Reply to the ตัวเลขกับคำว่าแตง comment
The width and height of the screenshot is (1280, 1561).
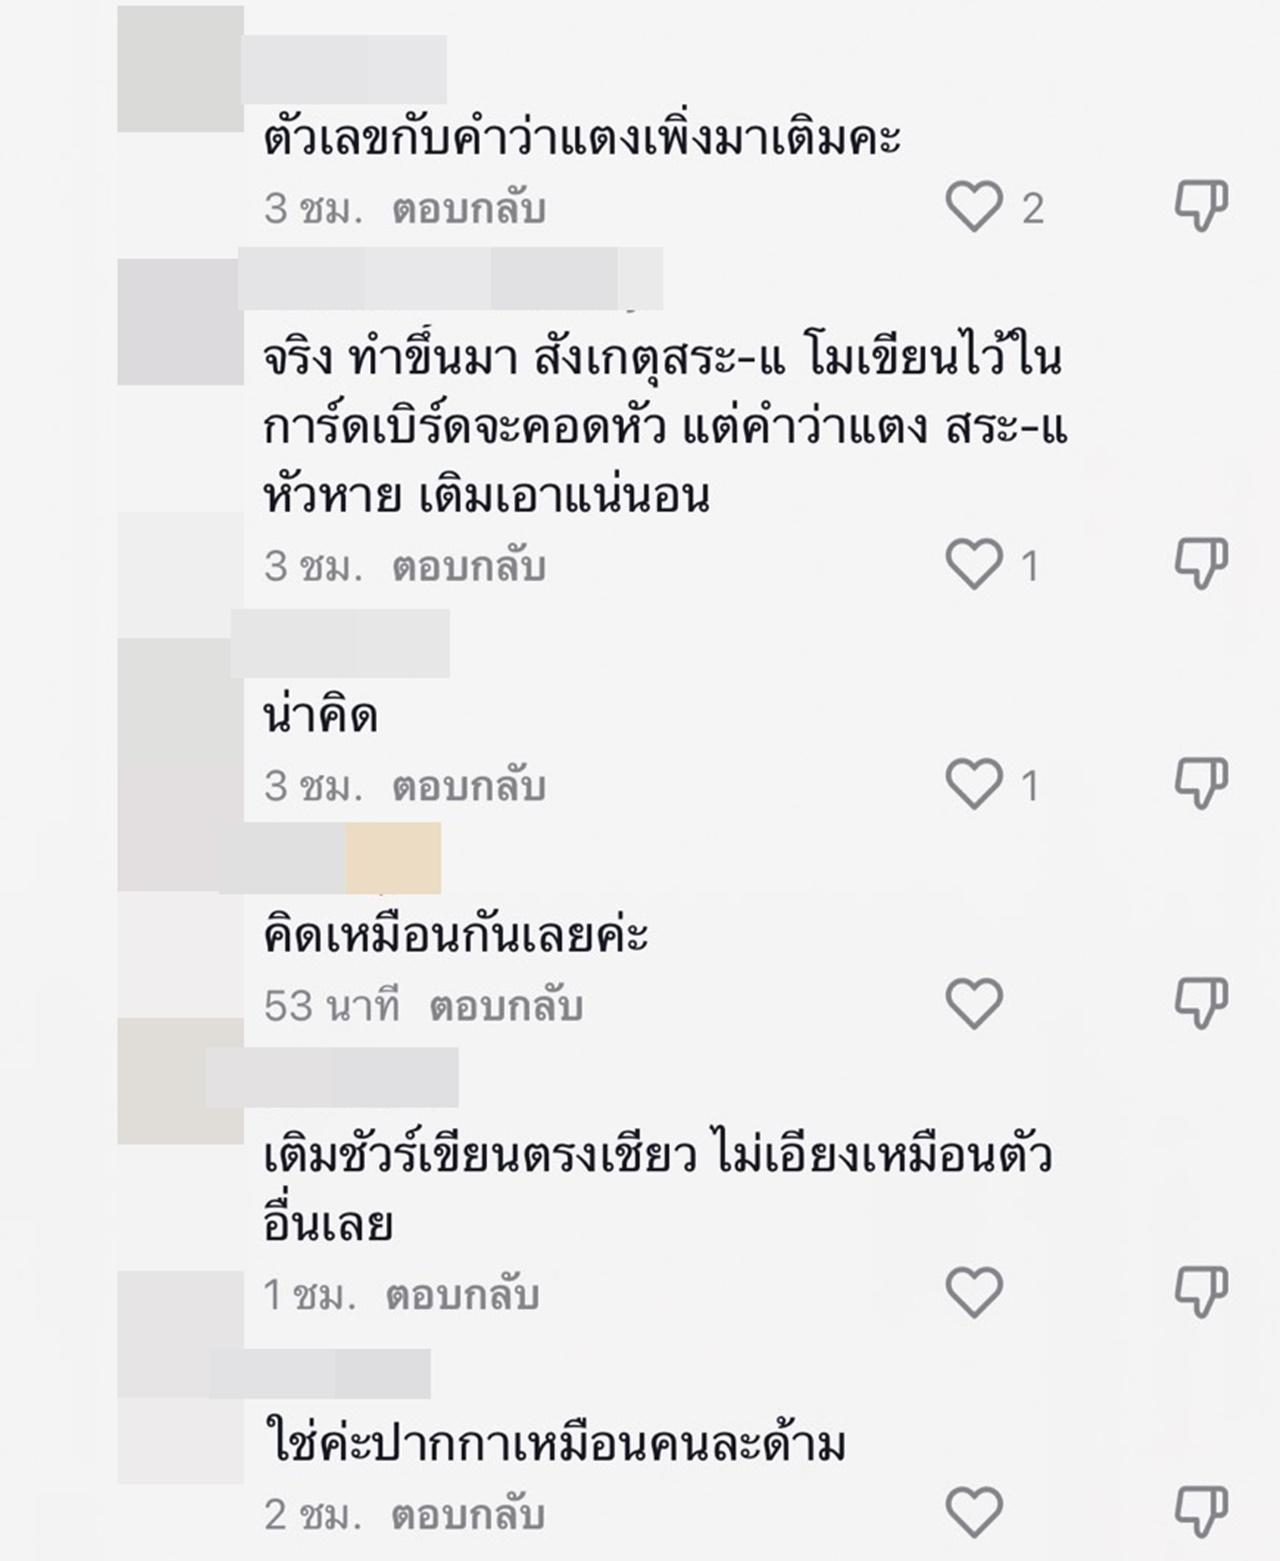(x=468, y=209)
